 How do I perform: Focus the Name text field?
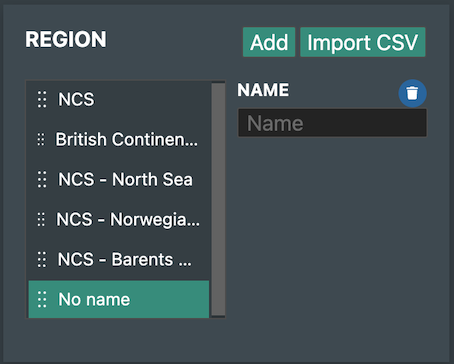[x=332, y=123]
